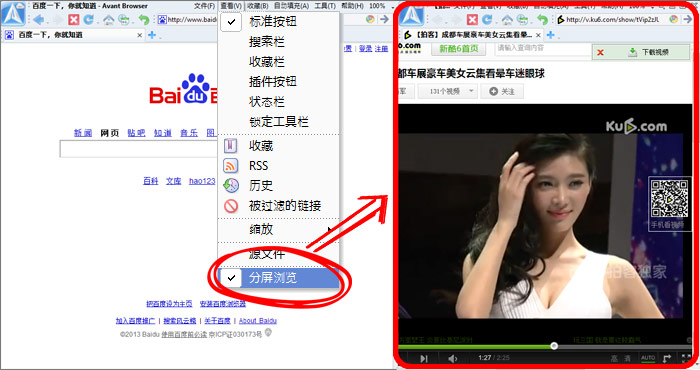Click the video progress slider handle

(554, 346)
